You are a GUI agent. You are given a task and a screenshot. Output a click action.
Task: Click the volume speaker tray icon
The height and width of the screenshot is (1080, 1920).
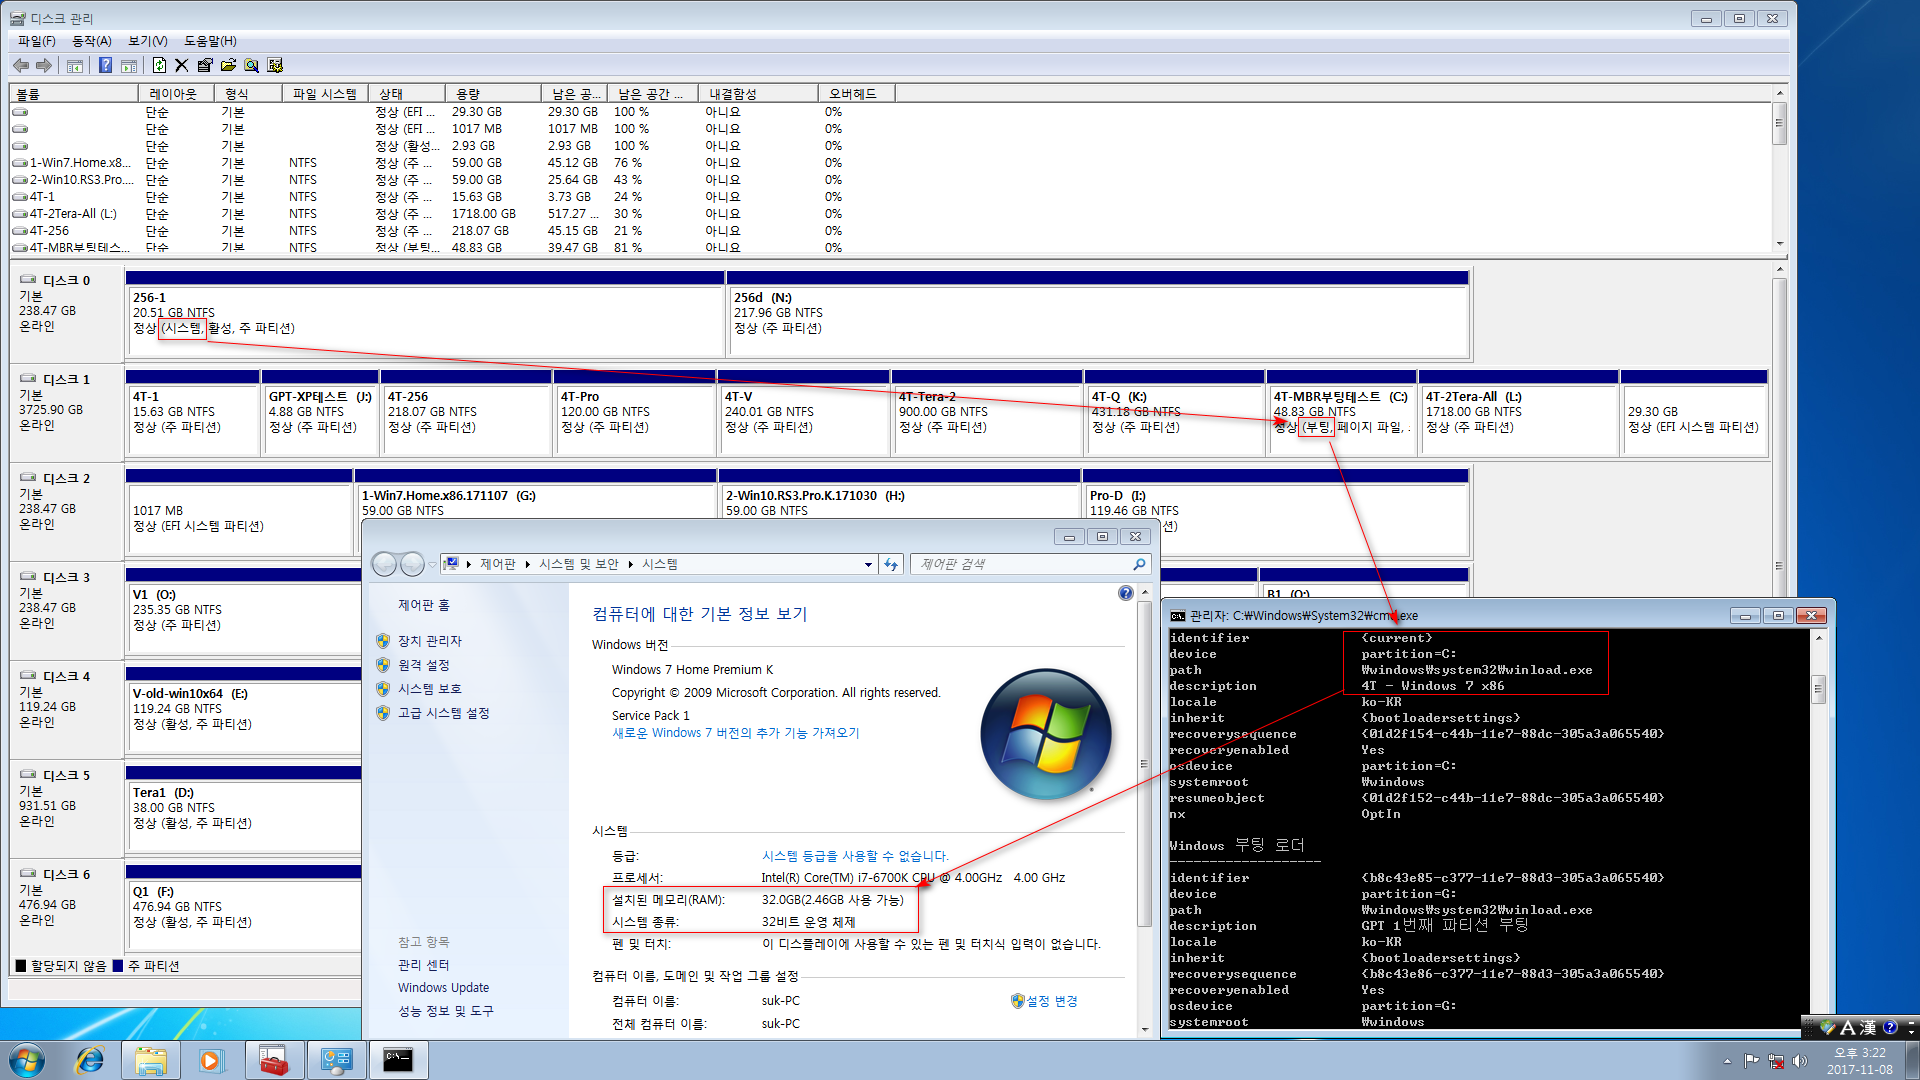pos(1800,1061)
